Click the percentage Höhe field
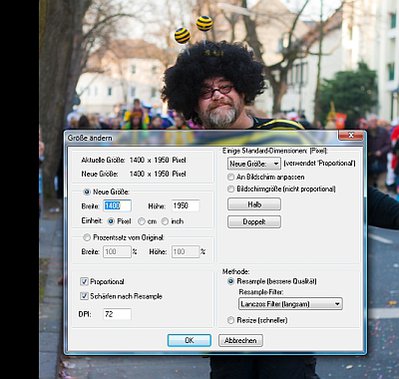This screenshot has width=399, height=379. (186, 252)
